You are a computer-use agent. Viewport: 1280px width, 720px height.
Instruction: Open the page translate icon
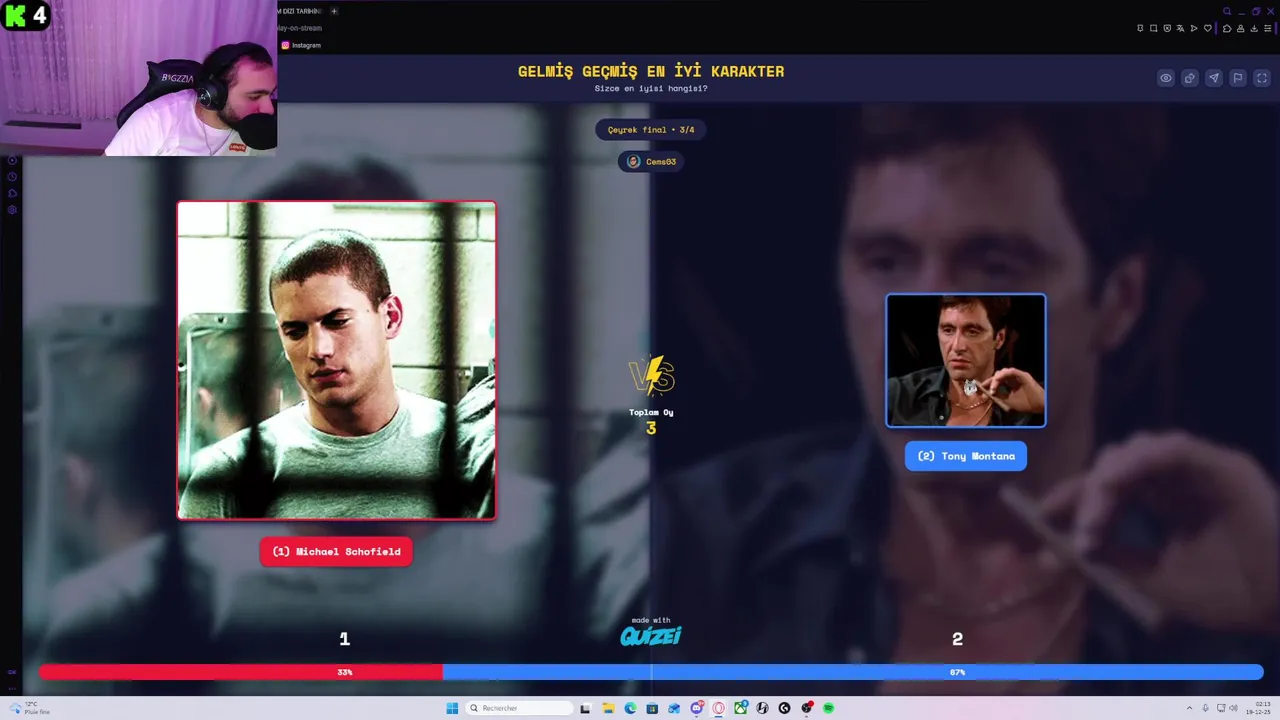[1180, 28]
